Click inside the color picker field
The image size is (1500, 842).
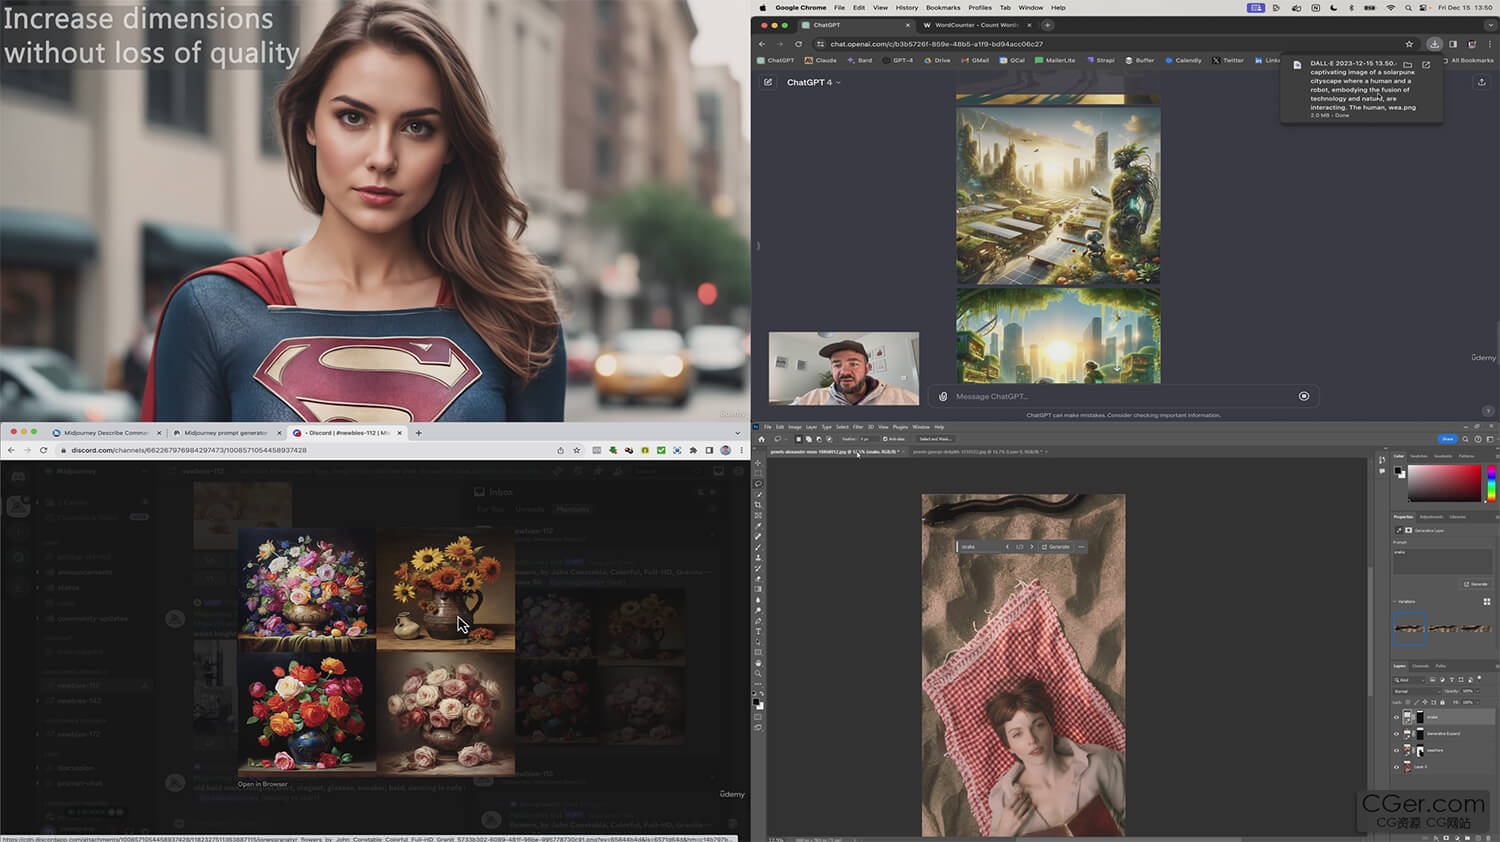[1444, 483]
